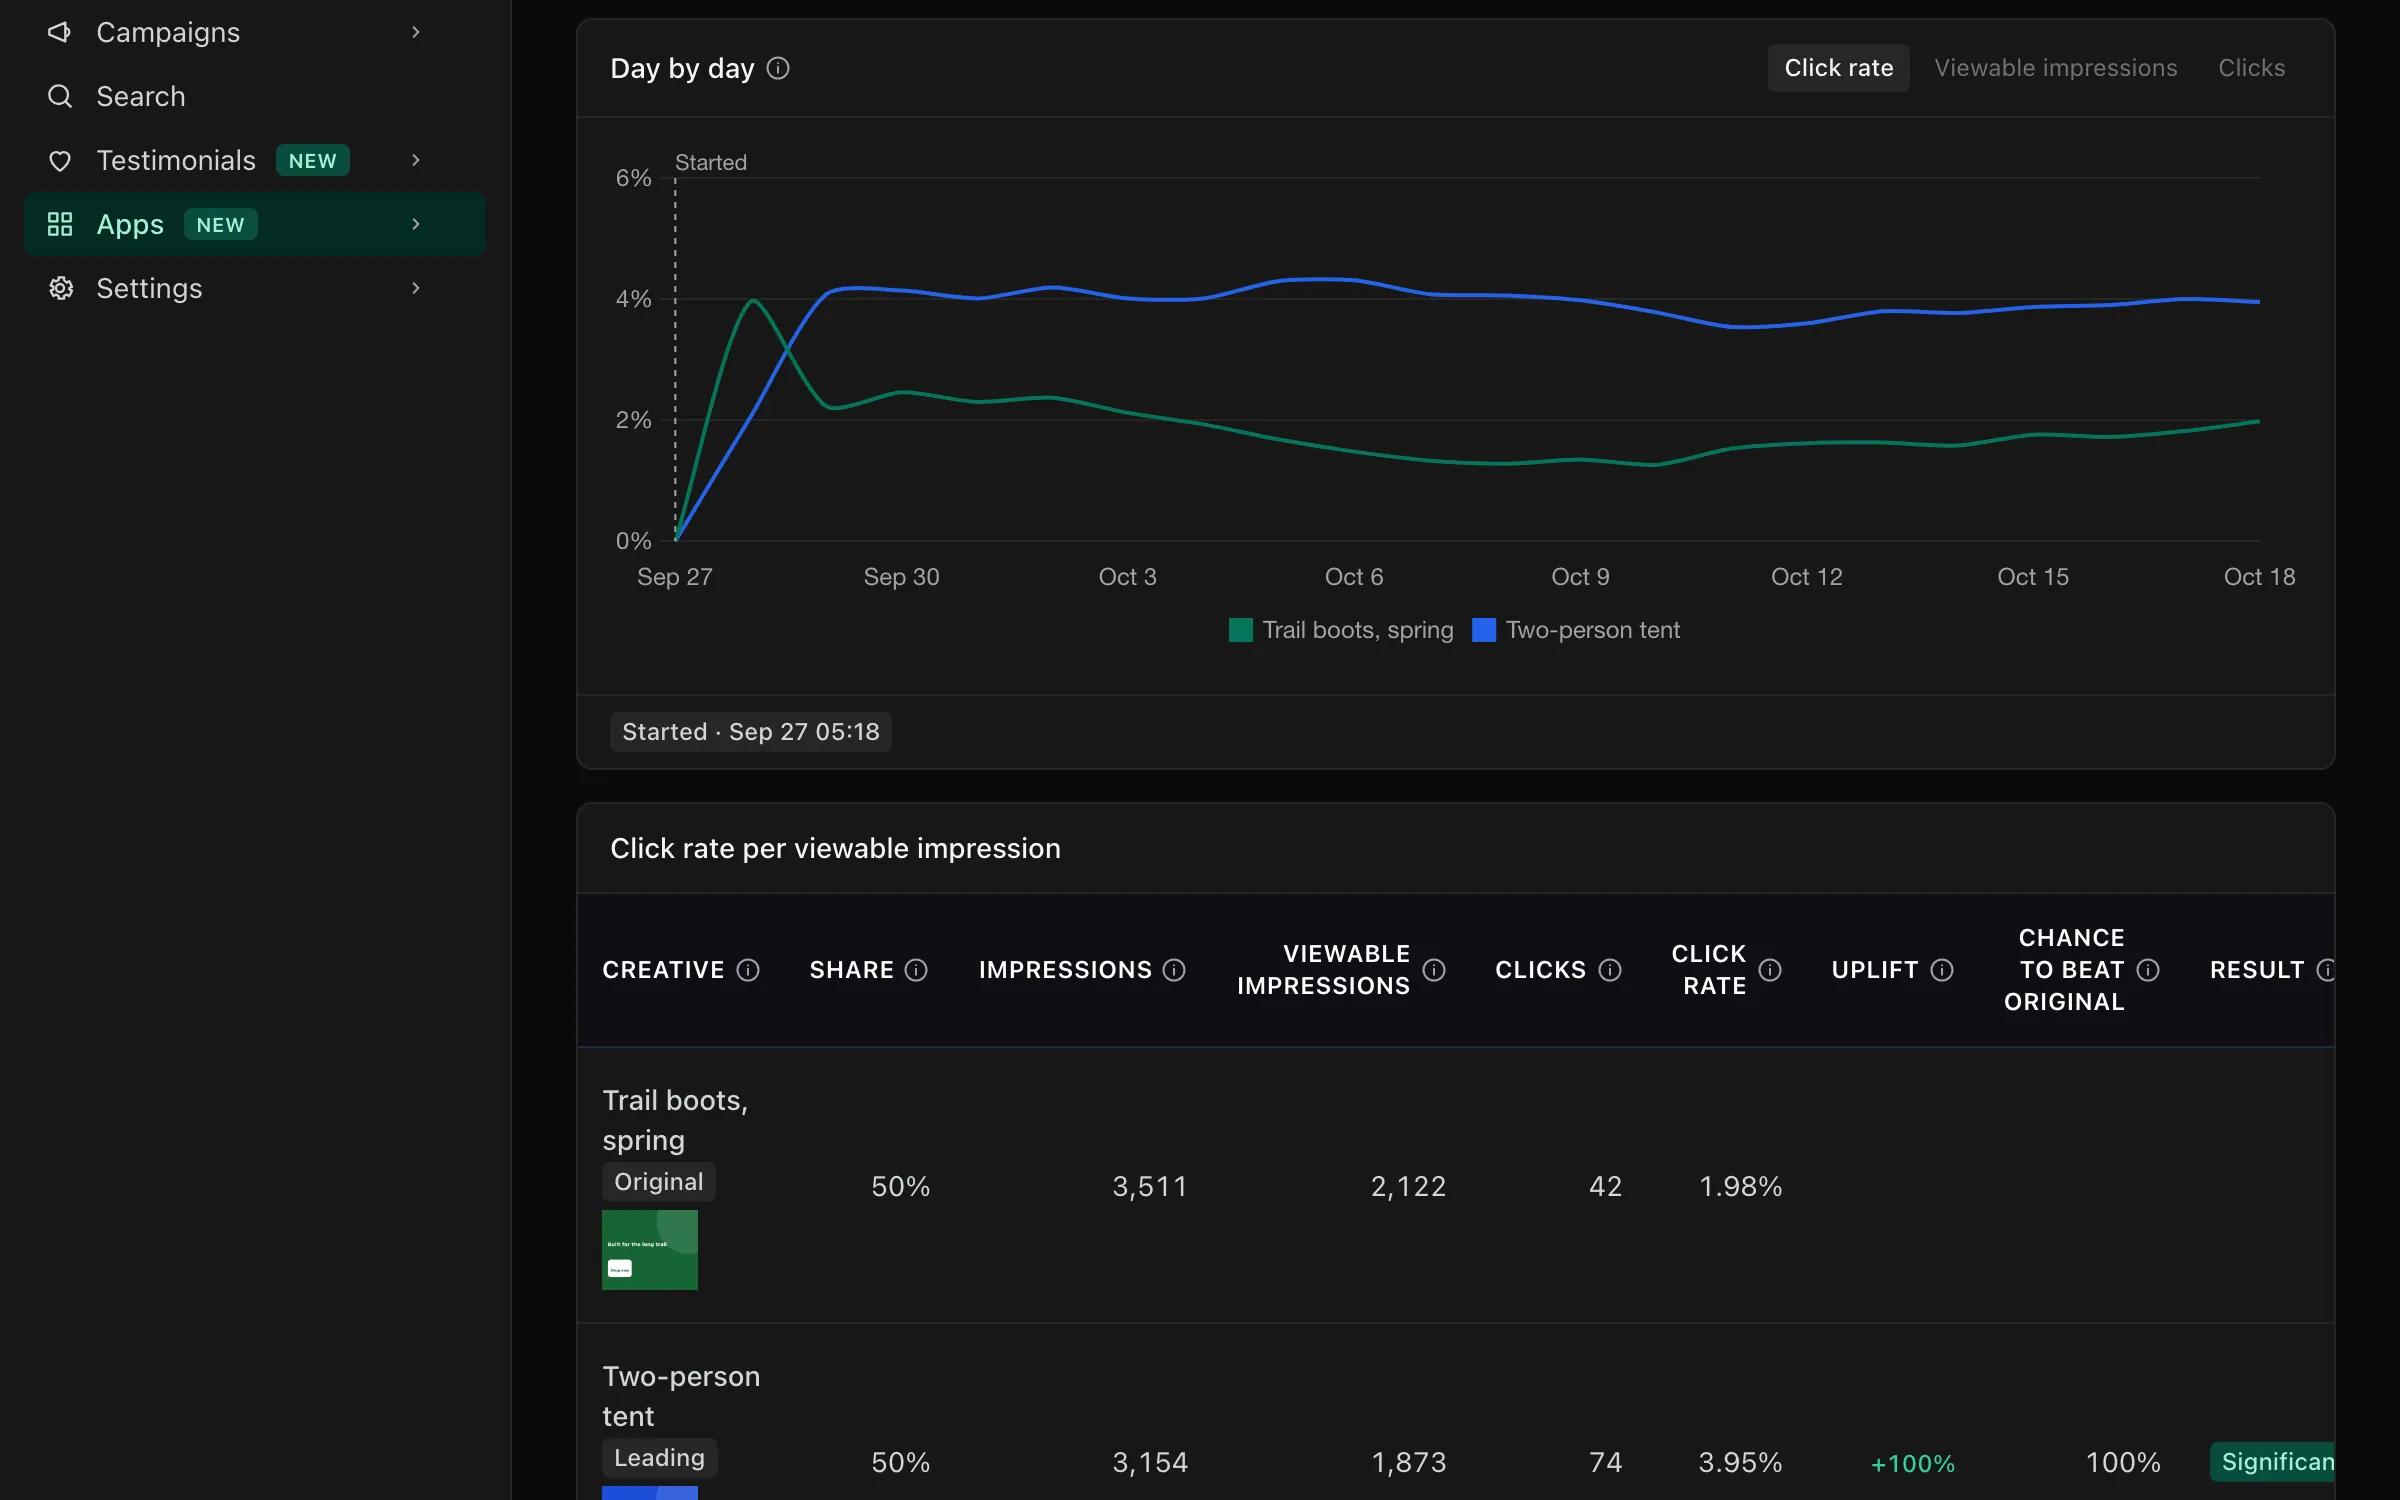The height and width of the screenshot is (1500, 2400).
Task: Click blue Two-person tent legend swatch
Action: pyautogui.click(x=1484, y=630)
